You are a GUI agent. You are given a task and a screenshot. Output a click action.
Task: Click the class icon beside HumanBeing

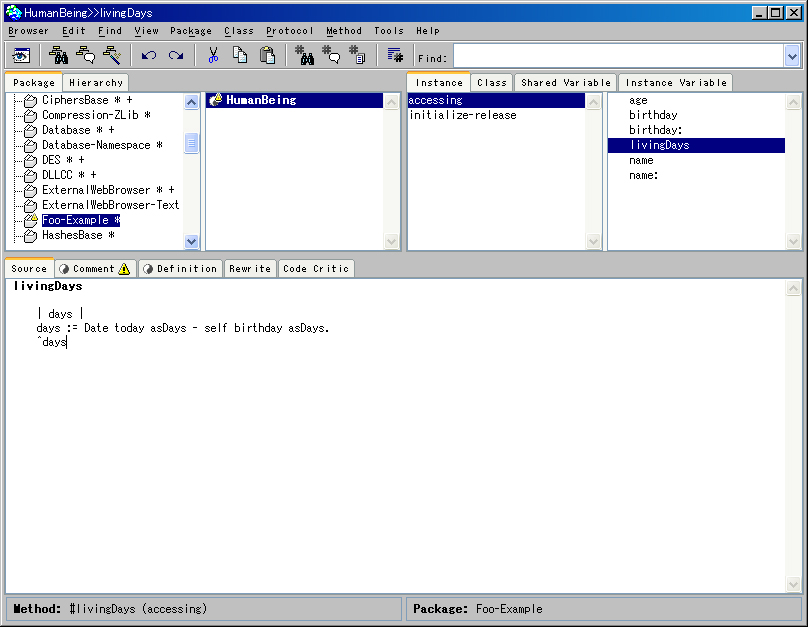[215, 100]
